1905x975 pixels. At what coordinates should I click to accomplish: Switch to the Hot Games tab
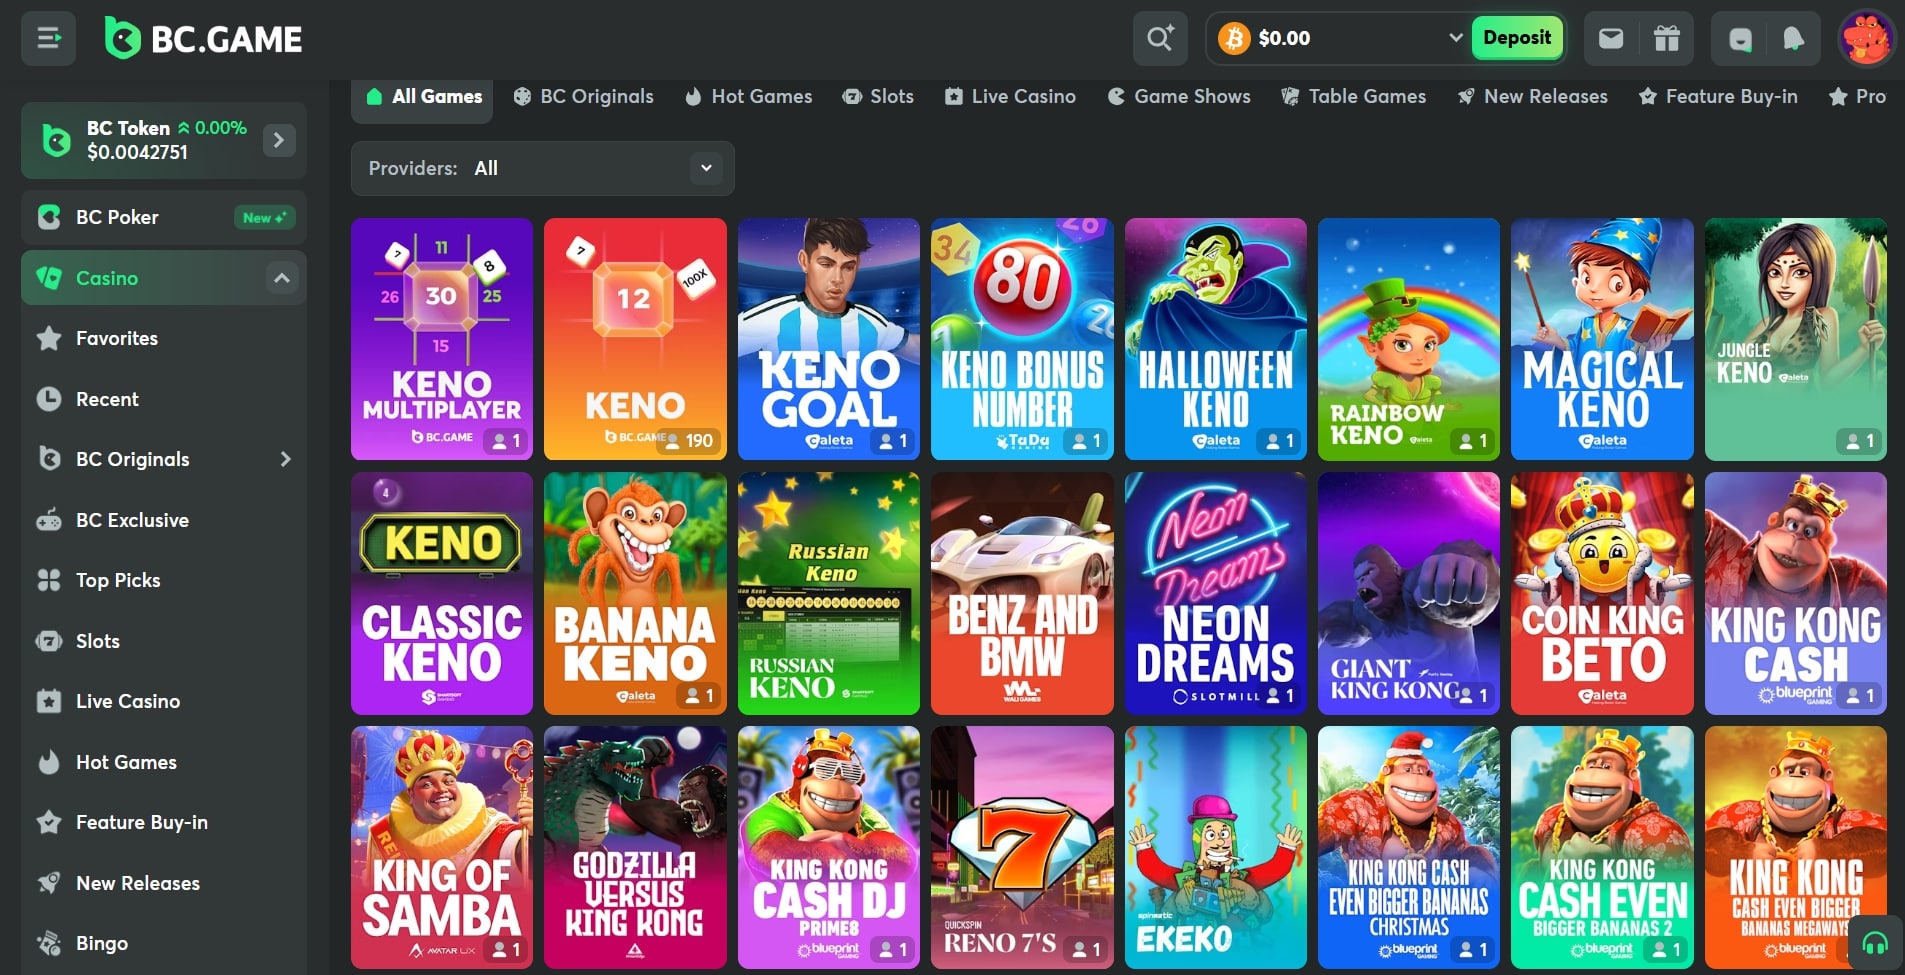tap(748, 97)
